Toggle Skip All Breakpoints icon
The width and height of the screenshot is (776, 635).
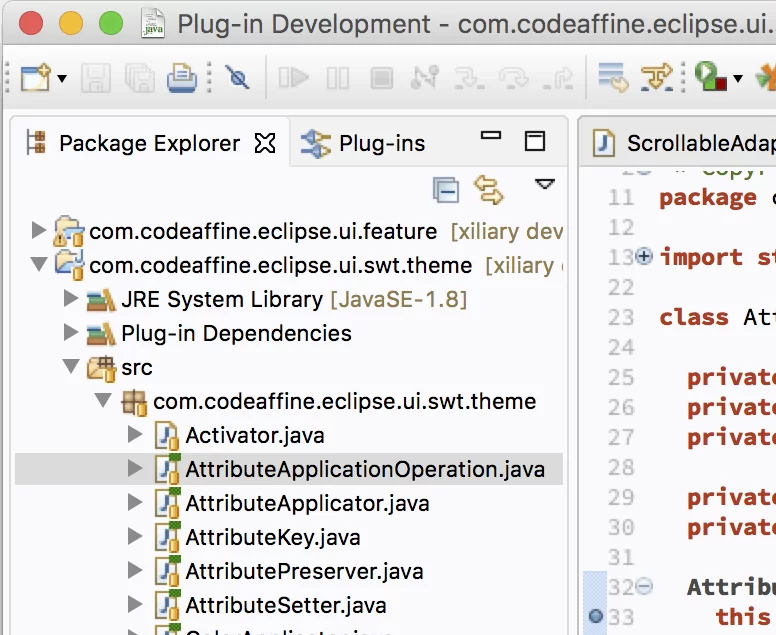coord(237,78)
